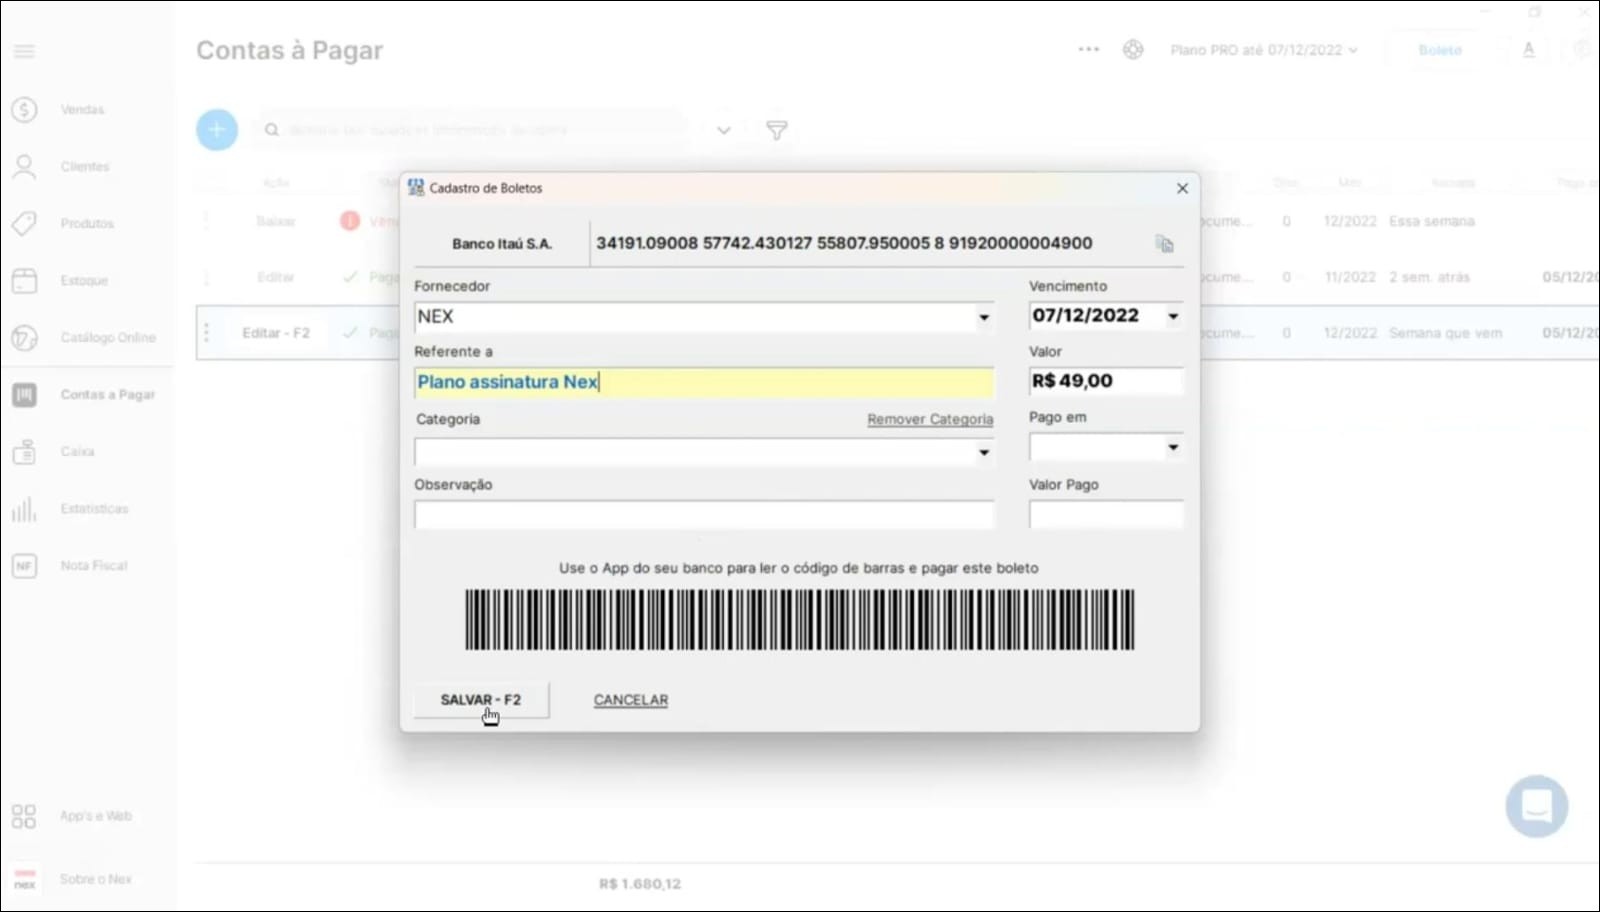Image resolution: width=1600 pixels, height=912 pixels.
Task: Click the Baixar action in first row
Action: (x=276, y=221)
